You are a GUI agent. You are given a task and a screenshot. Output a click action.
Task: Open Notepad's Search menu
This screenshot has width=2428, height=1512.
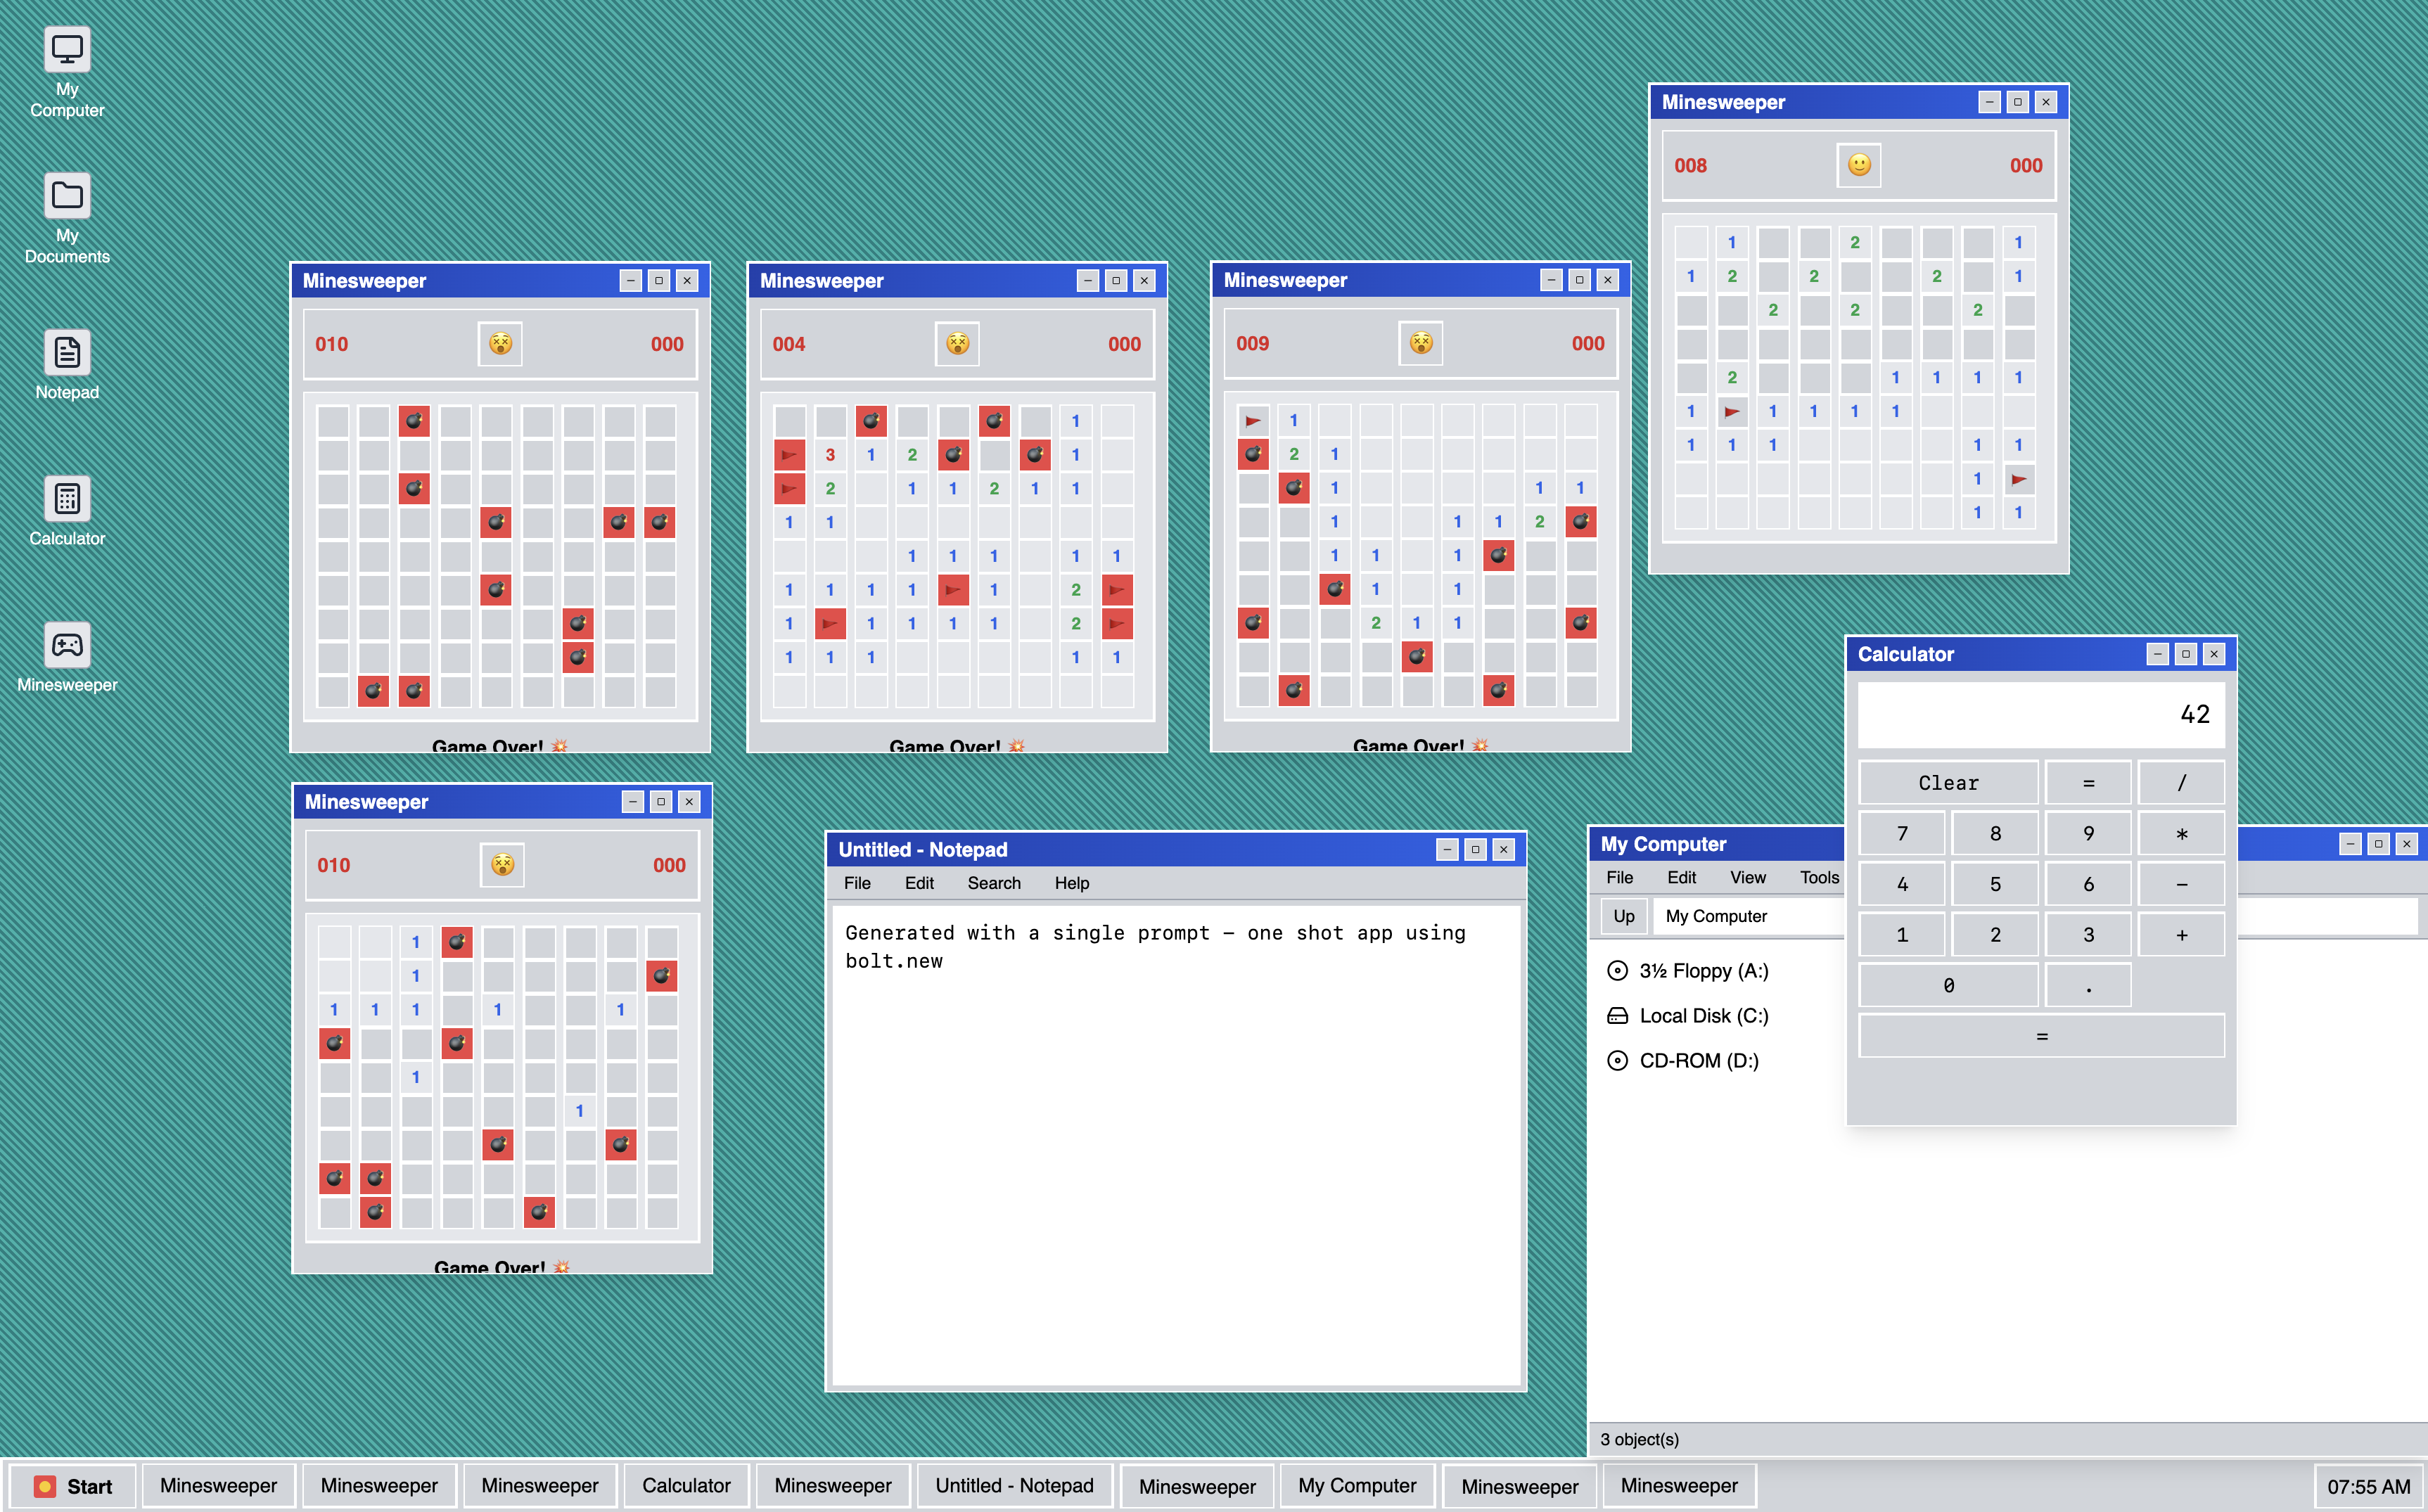point(993,883)
